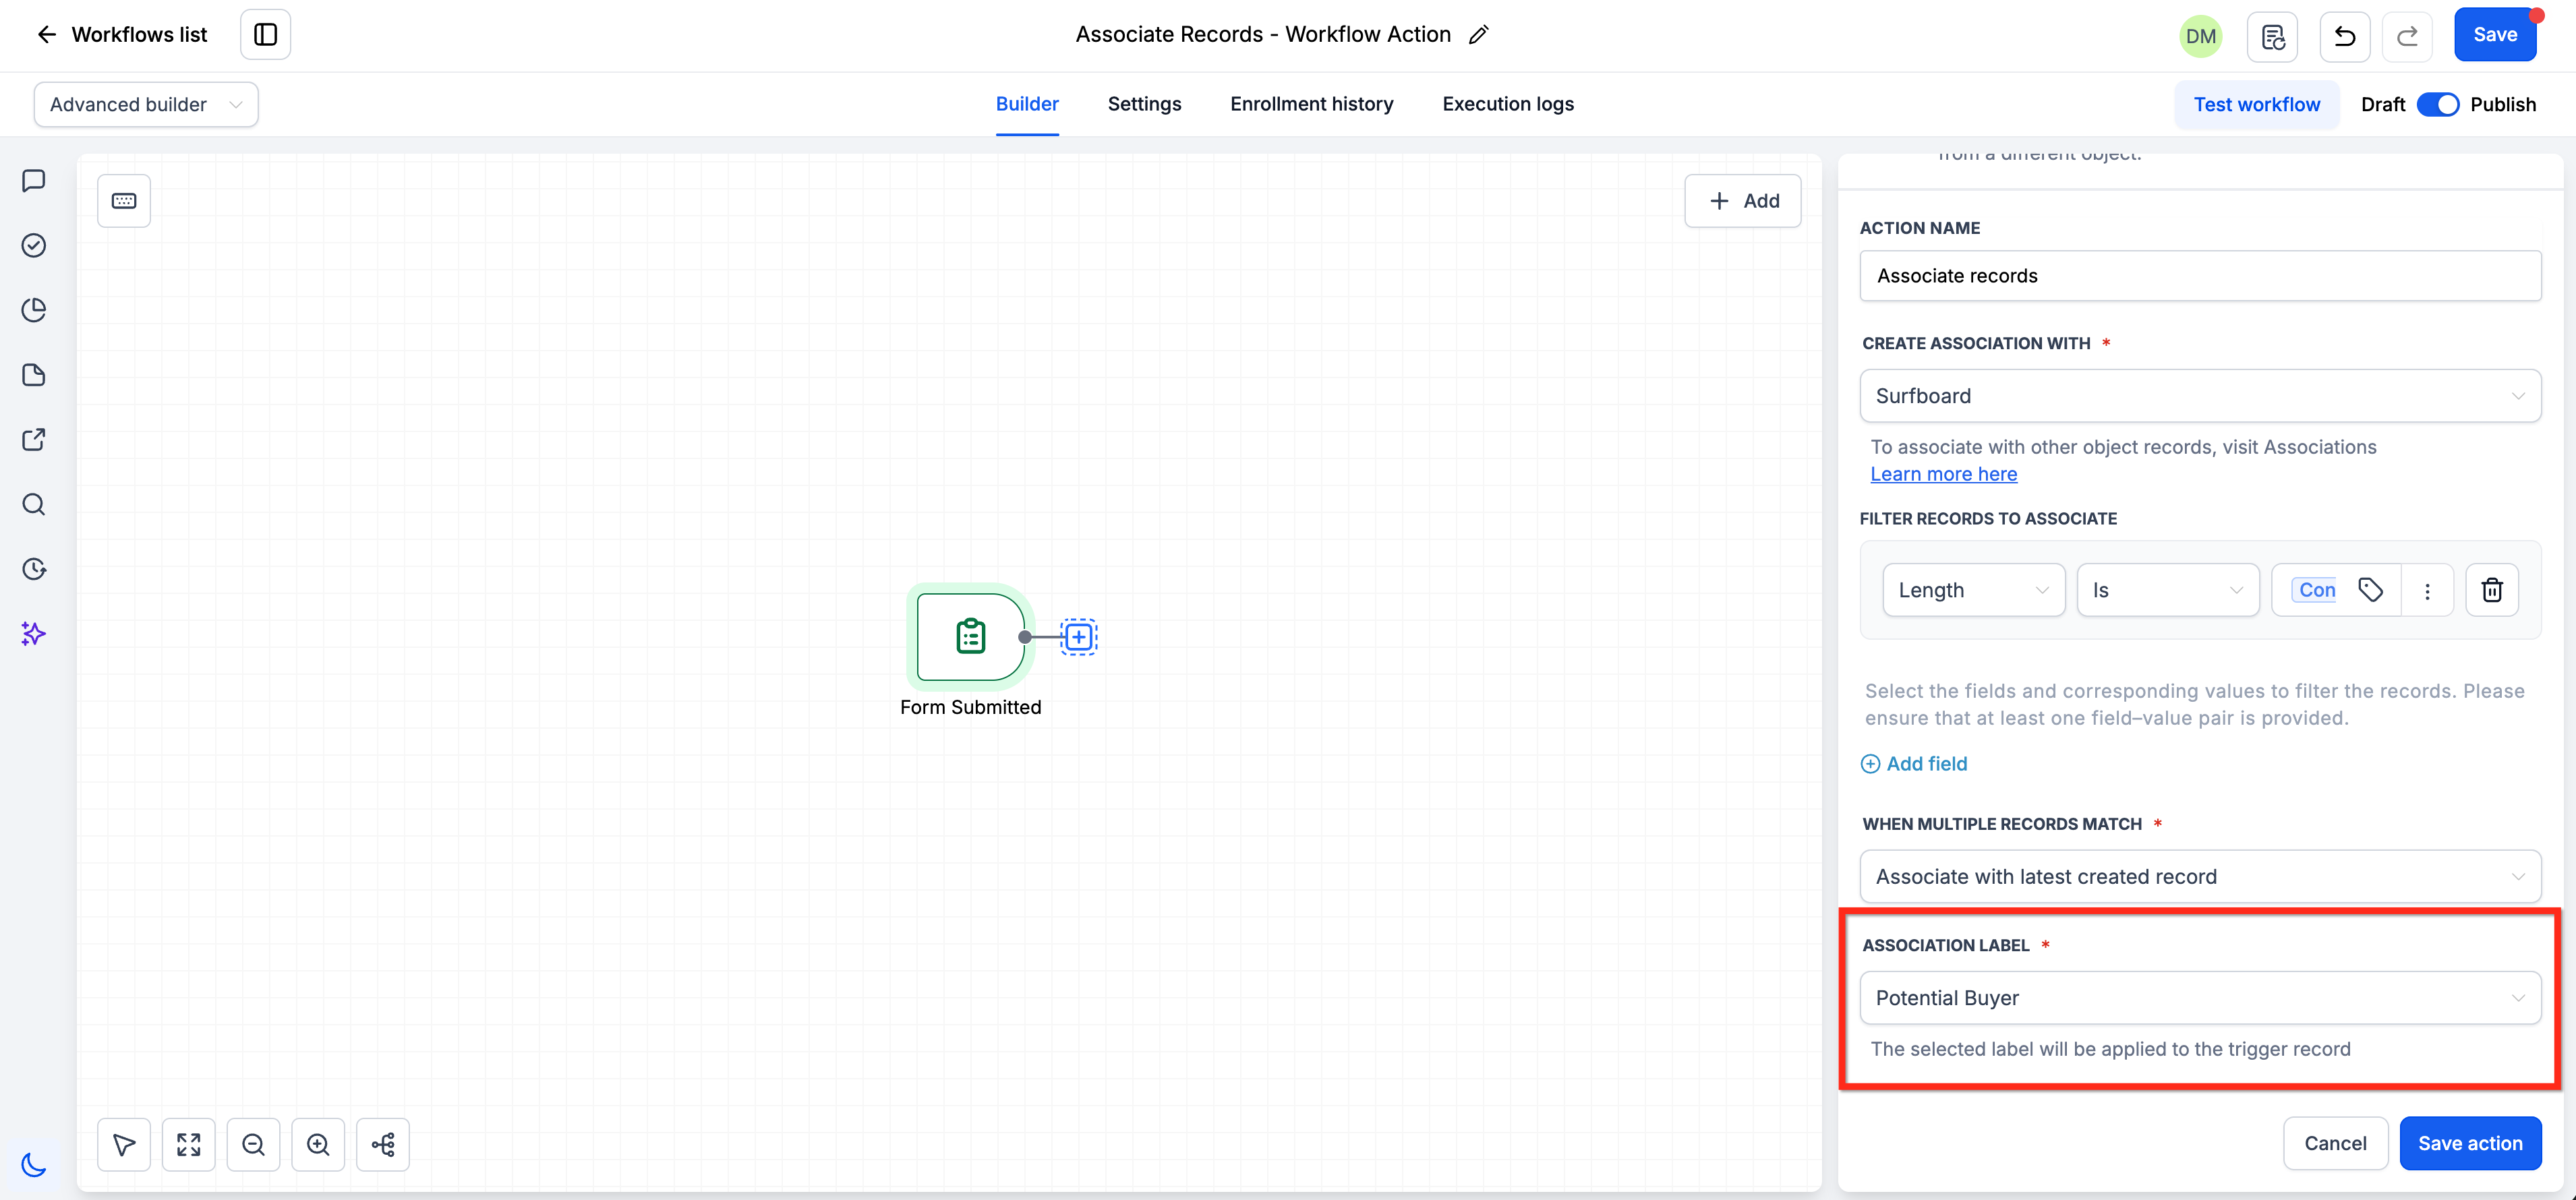The image size is (2576, 1200).
Task: Expand When Multiple Records Match dropdown
Action: pyautogui.click(x=2199, y=876)
